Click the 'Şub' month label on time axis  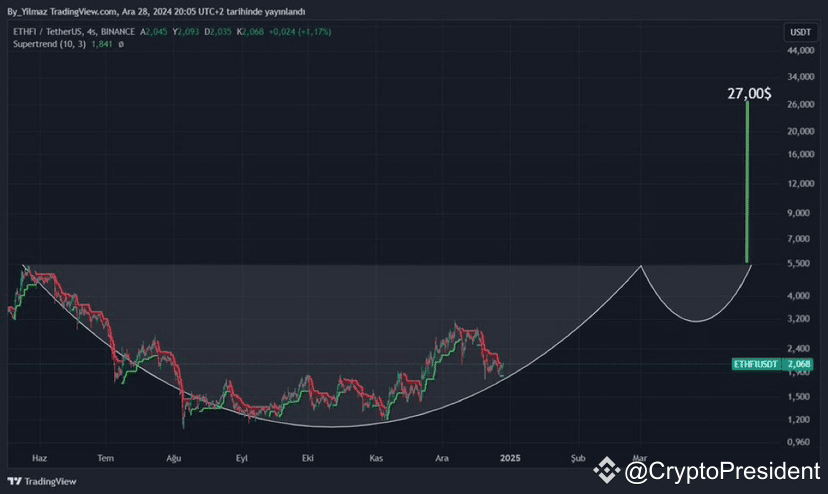(578, 458)
